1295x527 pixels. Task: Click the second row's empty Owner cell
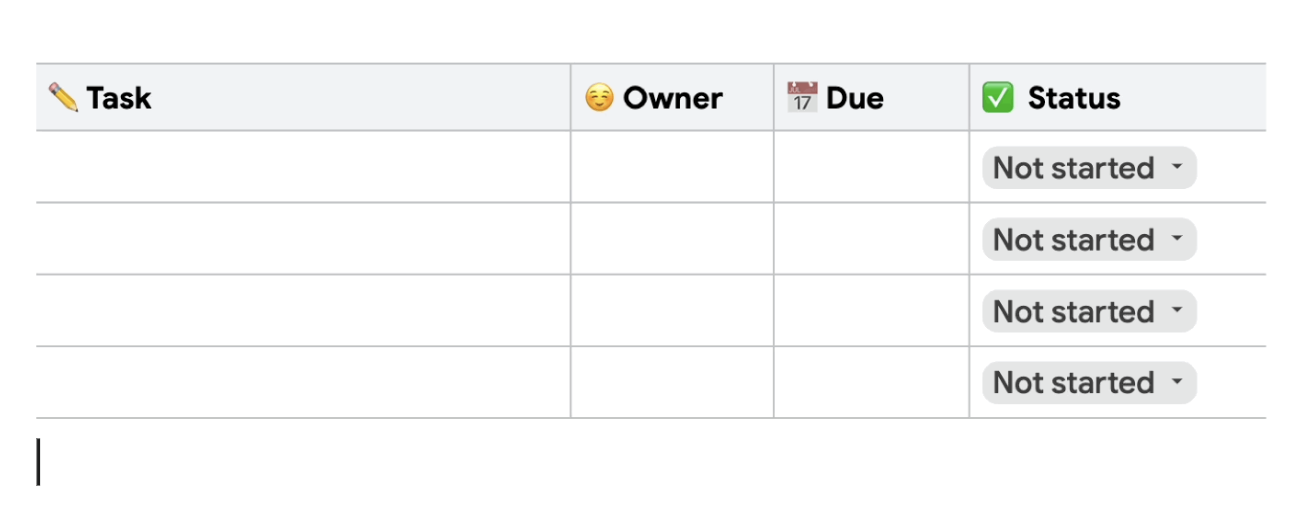click(672, 239)
